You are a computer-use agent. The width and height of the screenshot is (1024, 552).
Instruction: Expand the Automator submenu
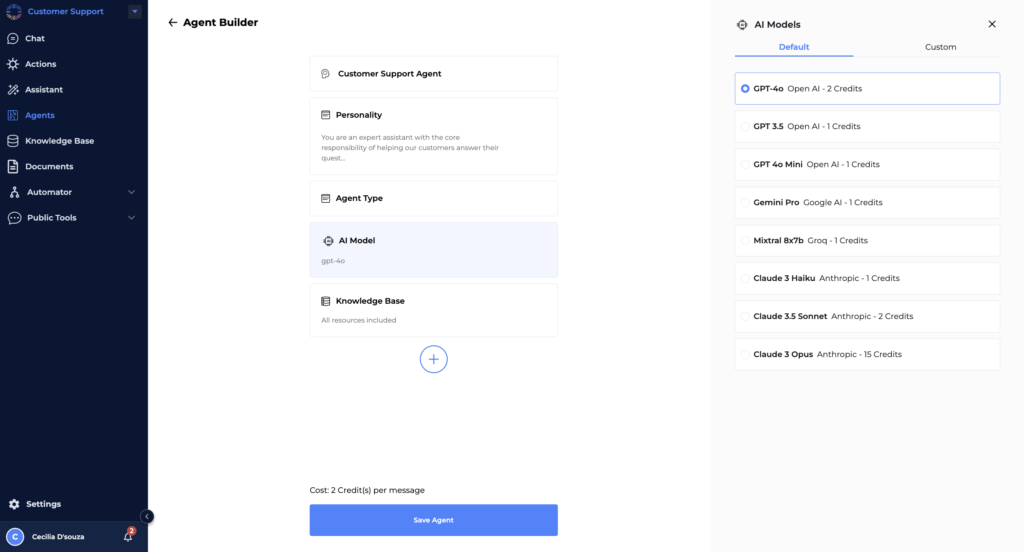coord(132,192)
